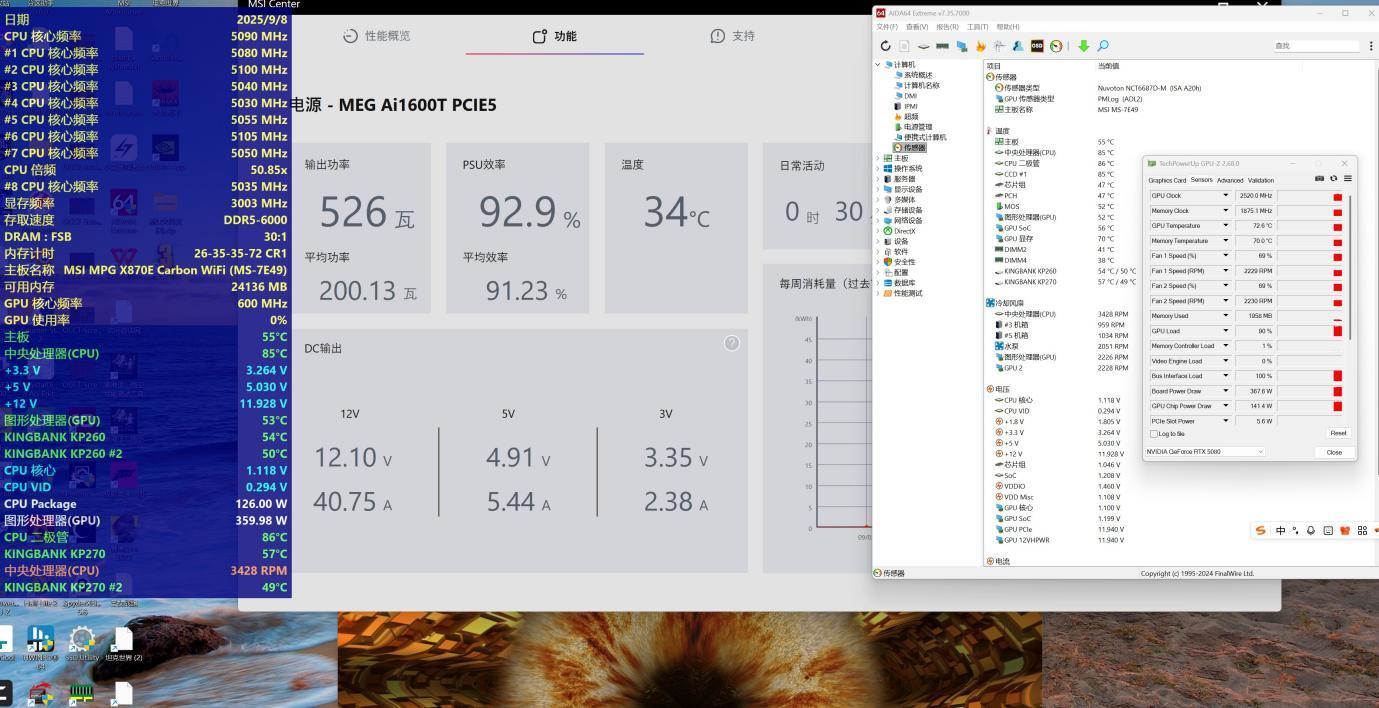Click the microphone icon in the input toolbar
1379x708 pixels.
pyautogui.click(x=1311, y=531)
